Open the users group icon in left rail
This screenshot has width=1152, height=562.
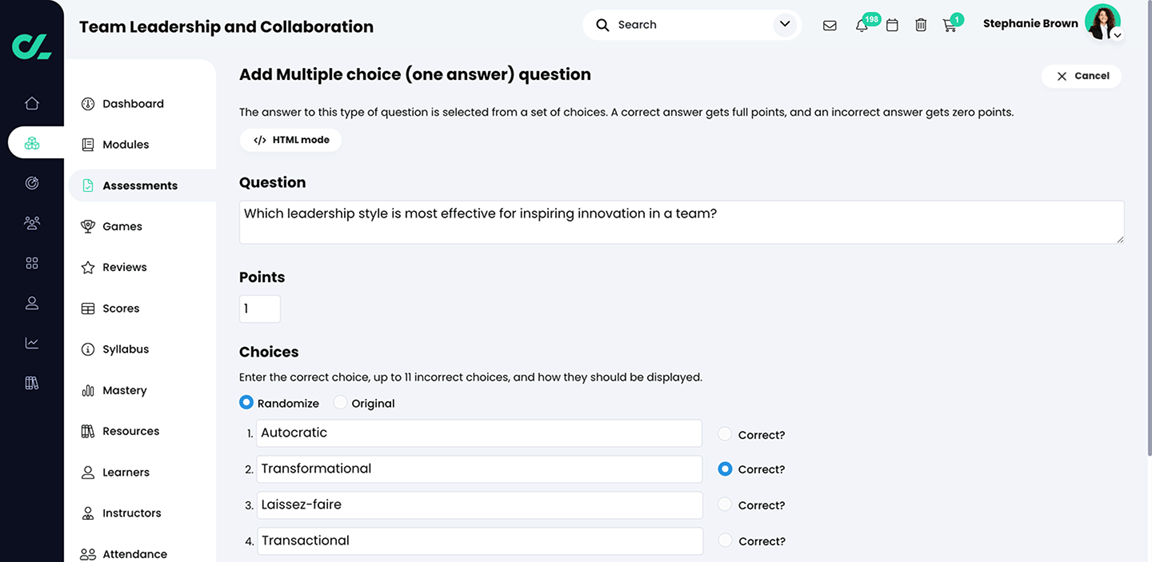tap(32, 223)
